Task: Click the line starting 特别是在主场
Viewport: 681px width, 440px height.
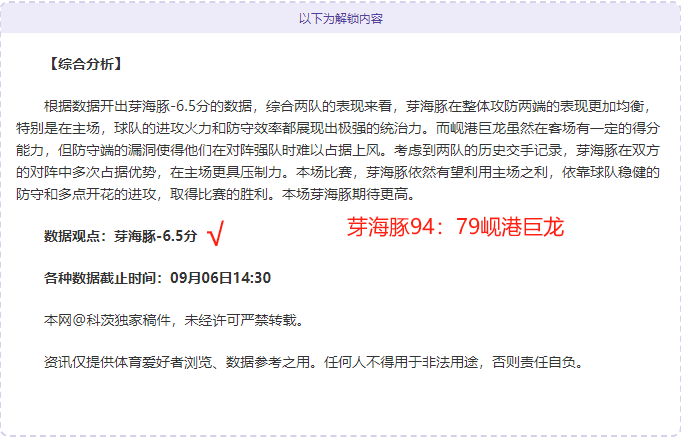Action: pyautogui.click(x=338, y=128)
